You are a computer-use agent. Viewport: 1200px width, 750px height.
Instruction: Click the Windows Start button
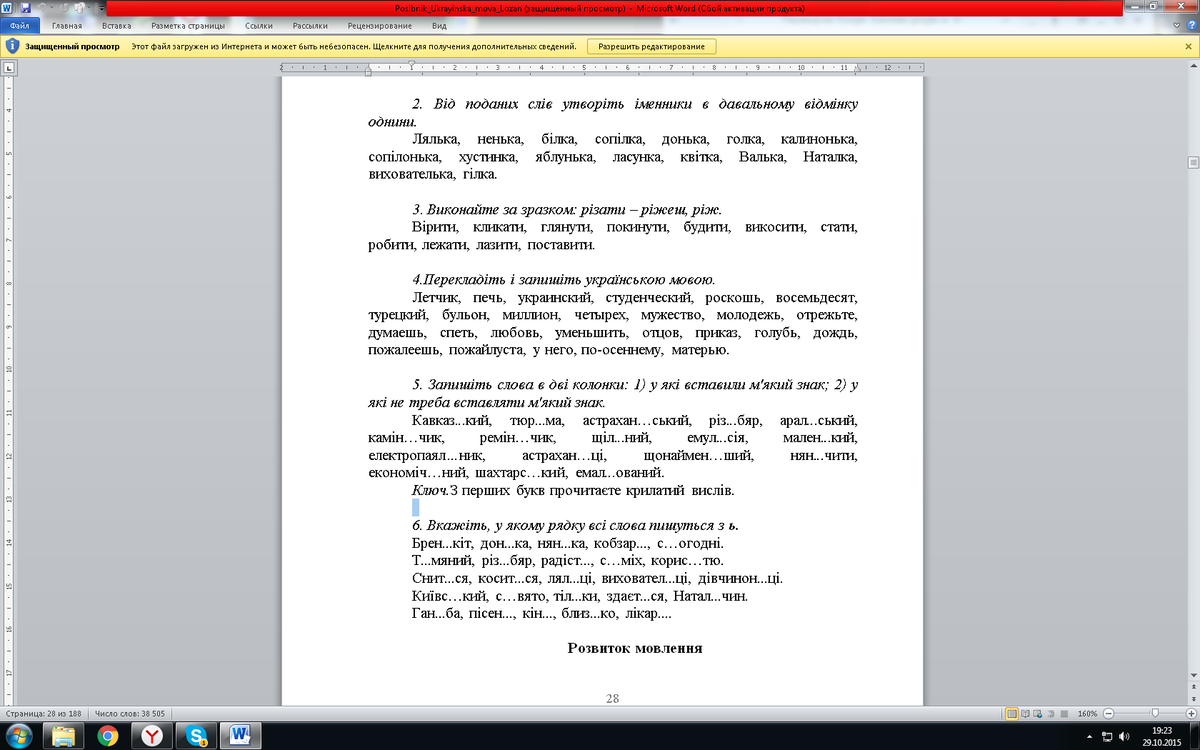pos(20,736)
